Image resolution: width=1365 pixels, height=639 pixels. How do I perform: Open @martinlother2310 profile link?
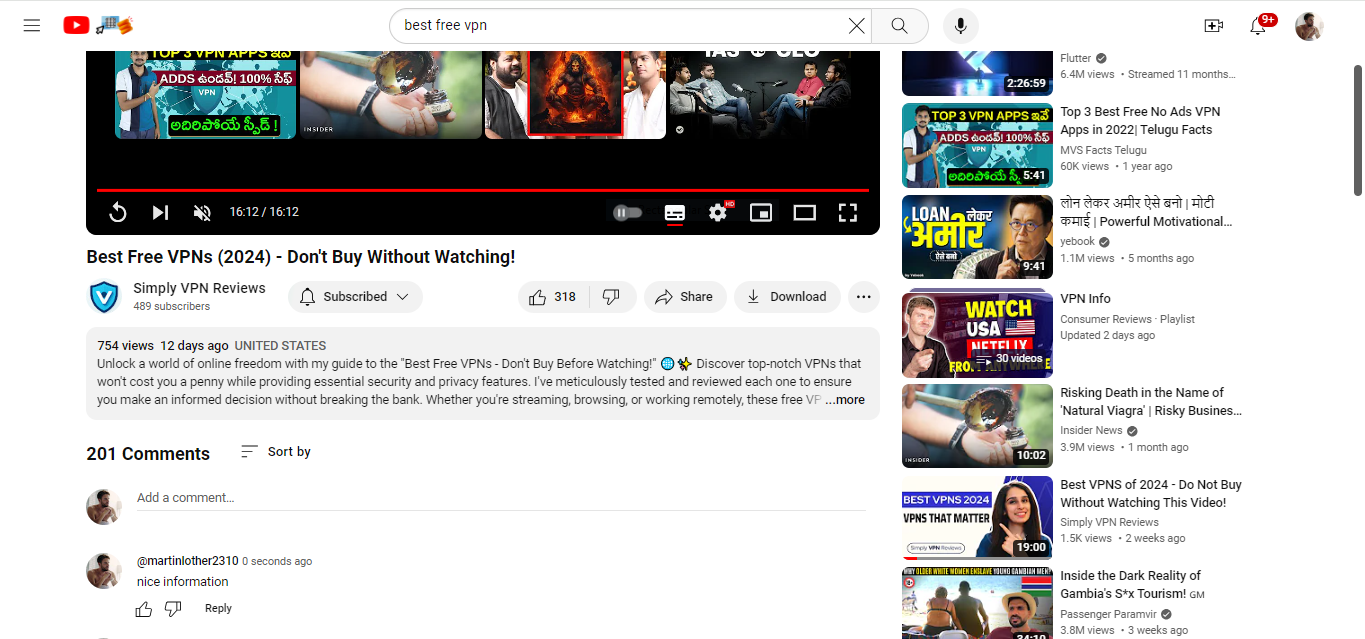tap(187, 561)
